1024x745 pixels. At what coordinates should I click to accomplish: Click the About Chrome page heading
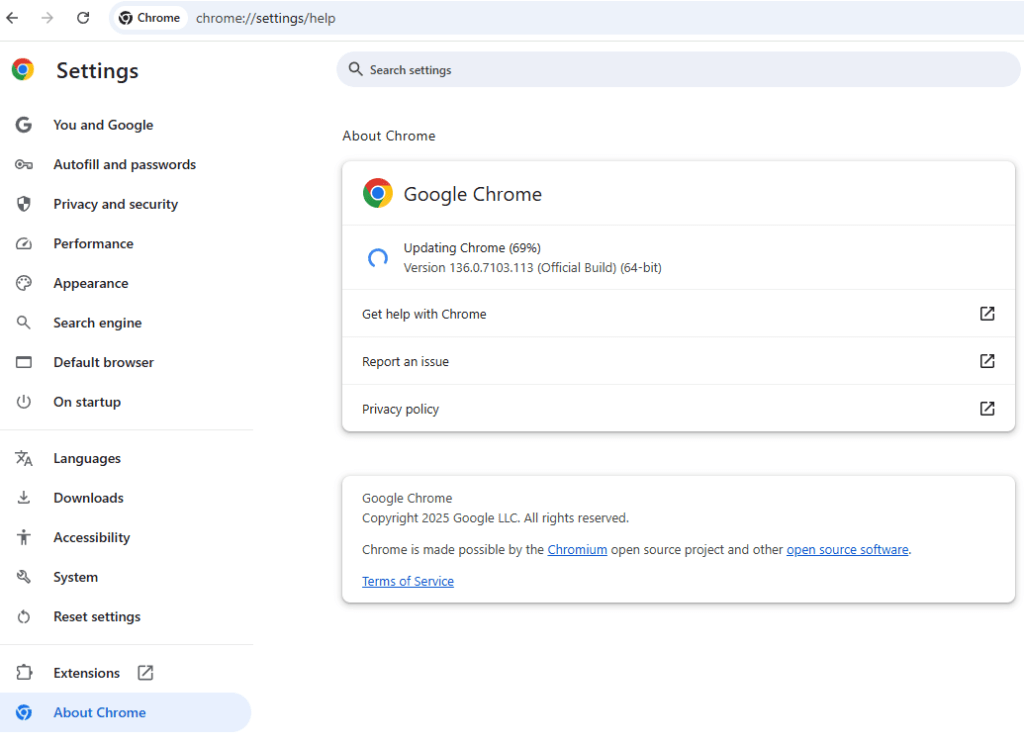(x=389, y=136)
